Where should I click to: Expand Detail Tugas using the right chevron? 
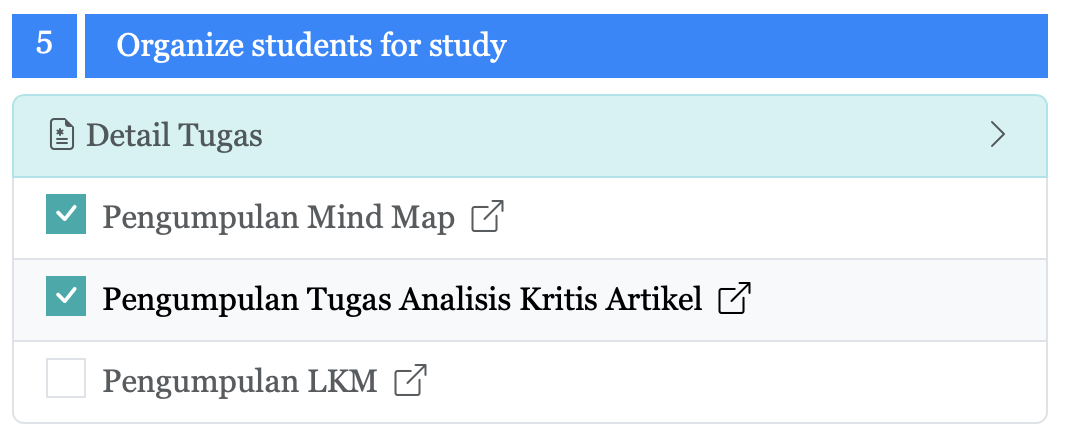tap(997, 135)
